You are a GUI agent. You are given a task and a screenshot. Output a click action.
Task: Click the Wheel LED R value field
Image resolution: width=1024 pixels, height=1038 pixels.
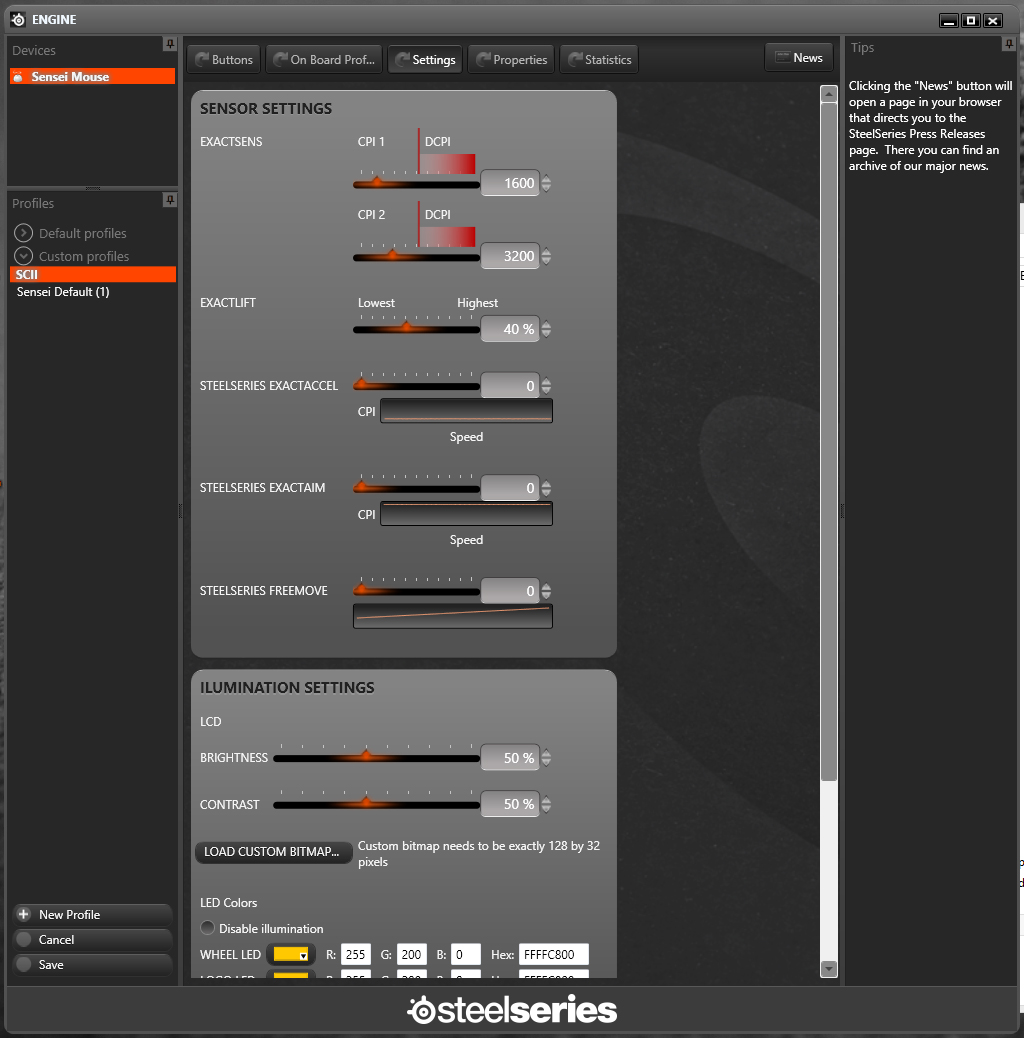(355, 955)
